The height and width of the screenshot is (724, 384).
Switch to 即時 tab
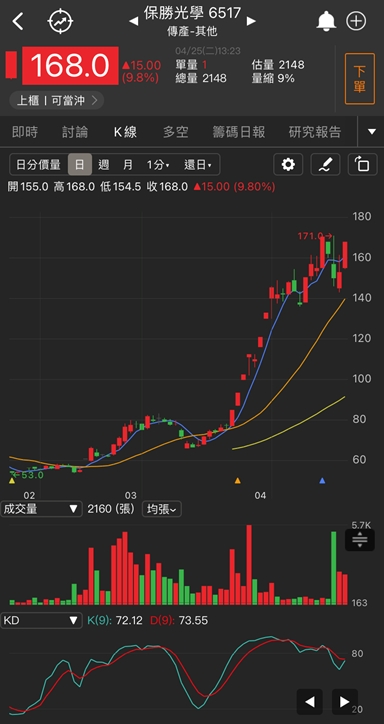[25, 132]
